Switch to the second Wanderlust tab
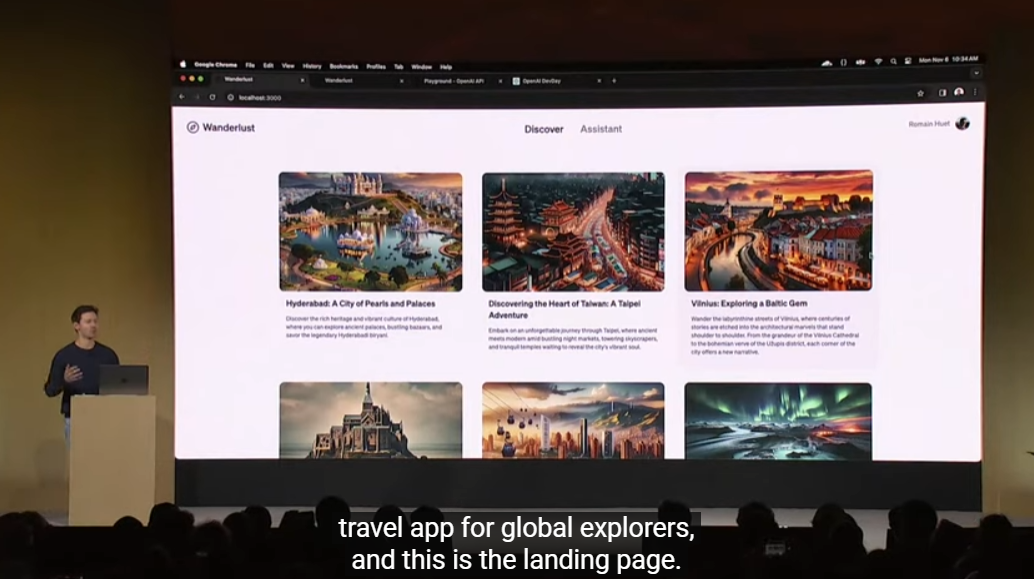 (359, 80)
